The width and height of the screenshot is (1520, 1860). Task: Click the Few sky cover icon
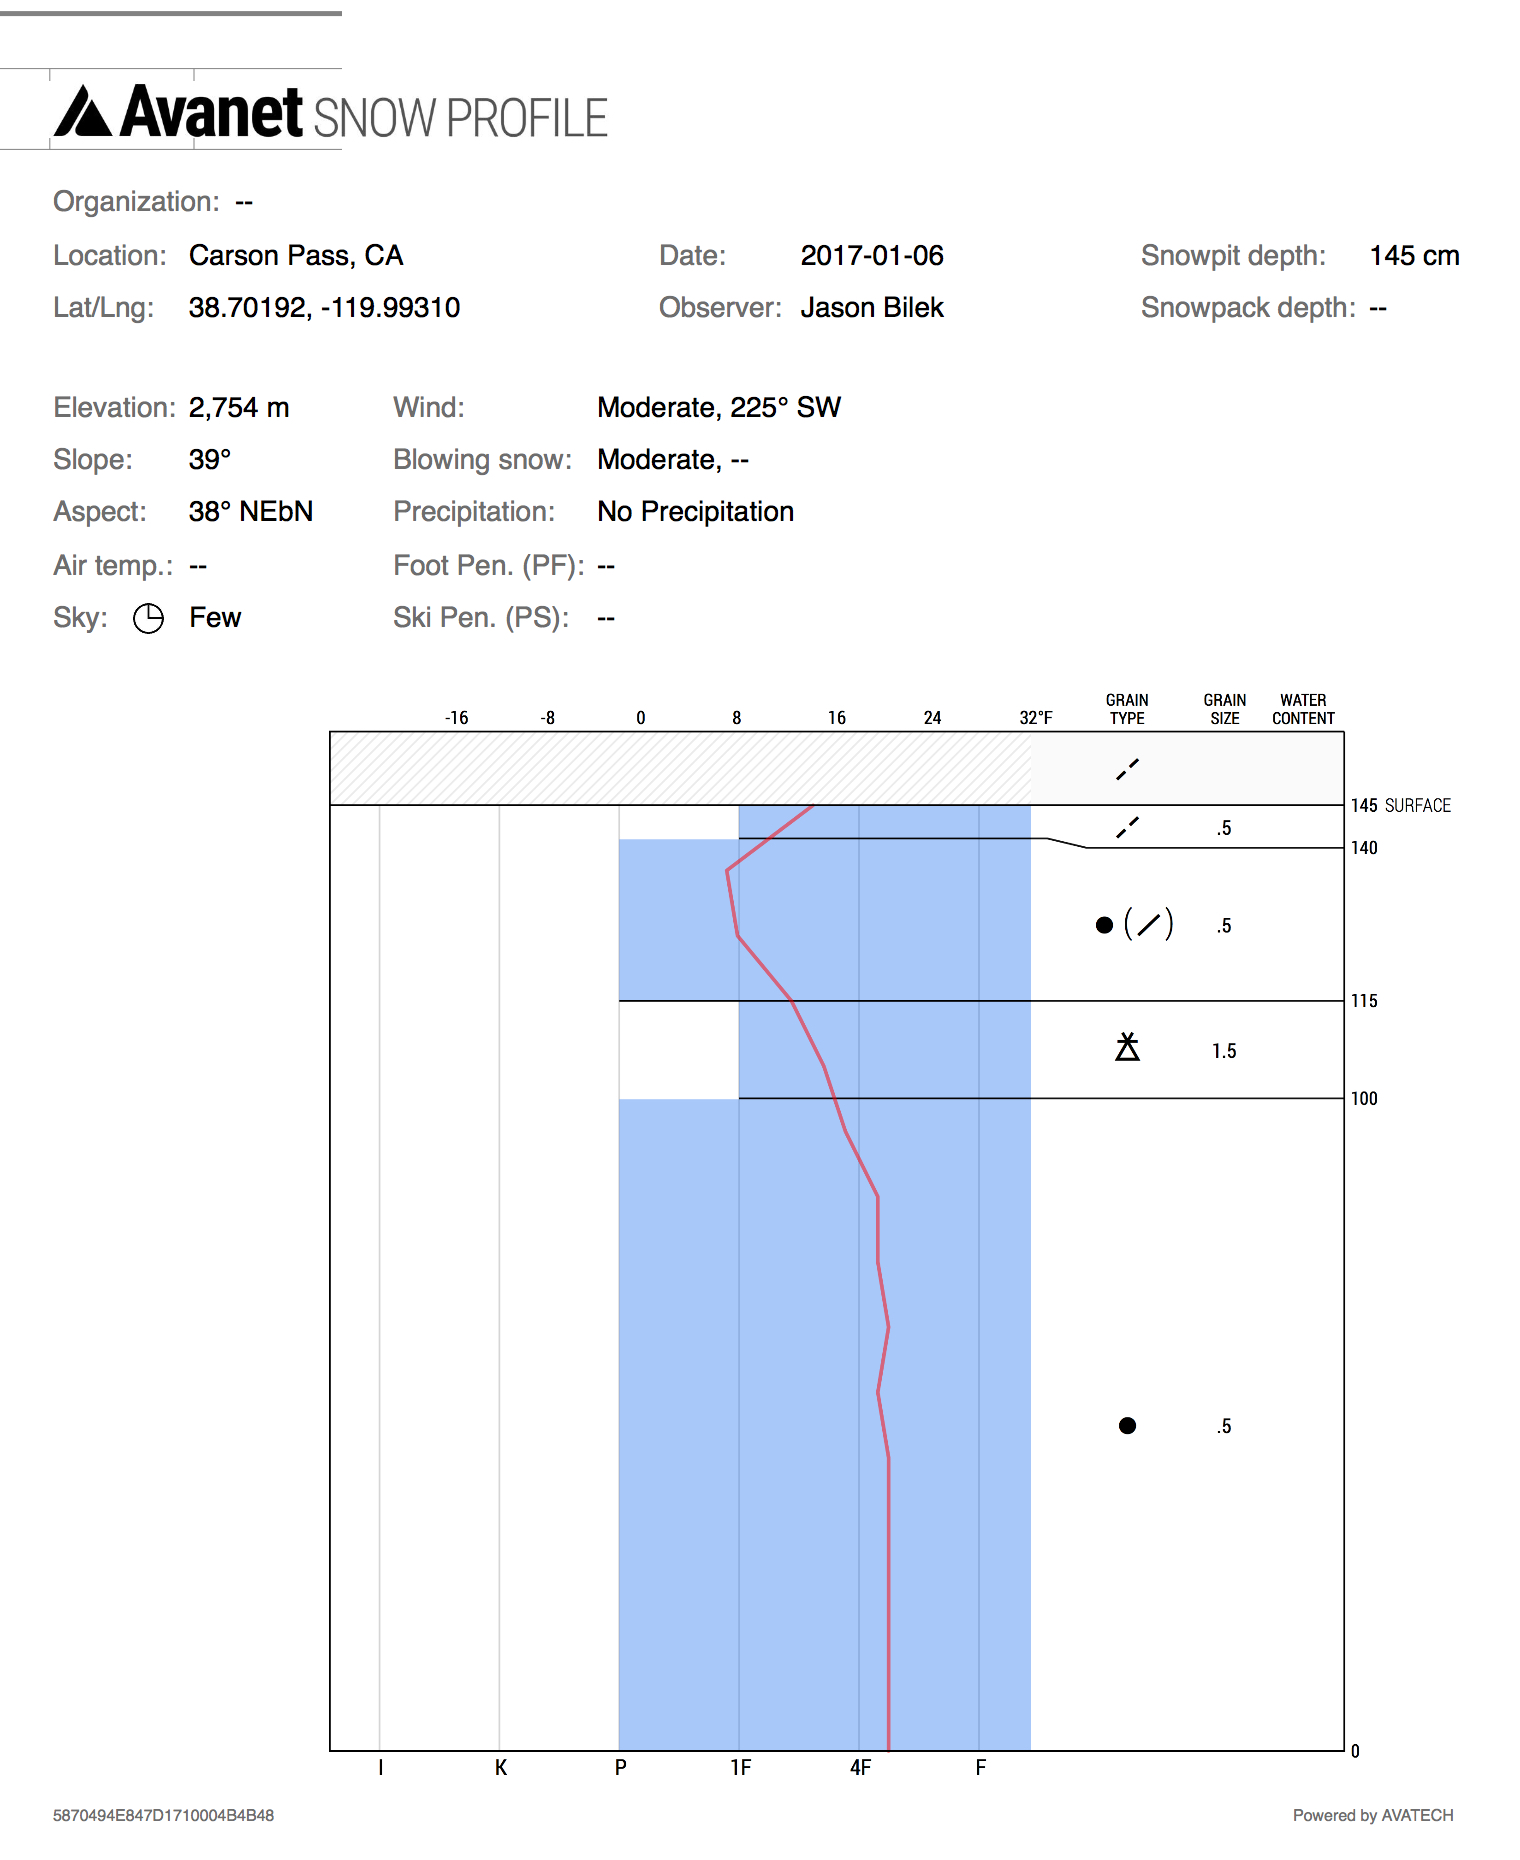click(x=148, y=619)
